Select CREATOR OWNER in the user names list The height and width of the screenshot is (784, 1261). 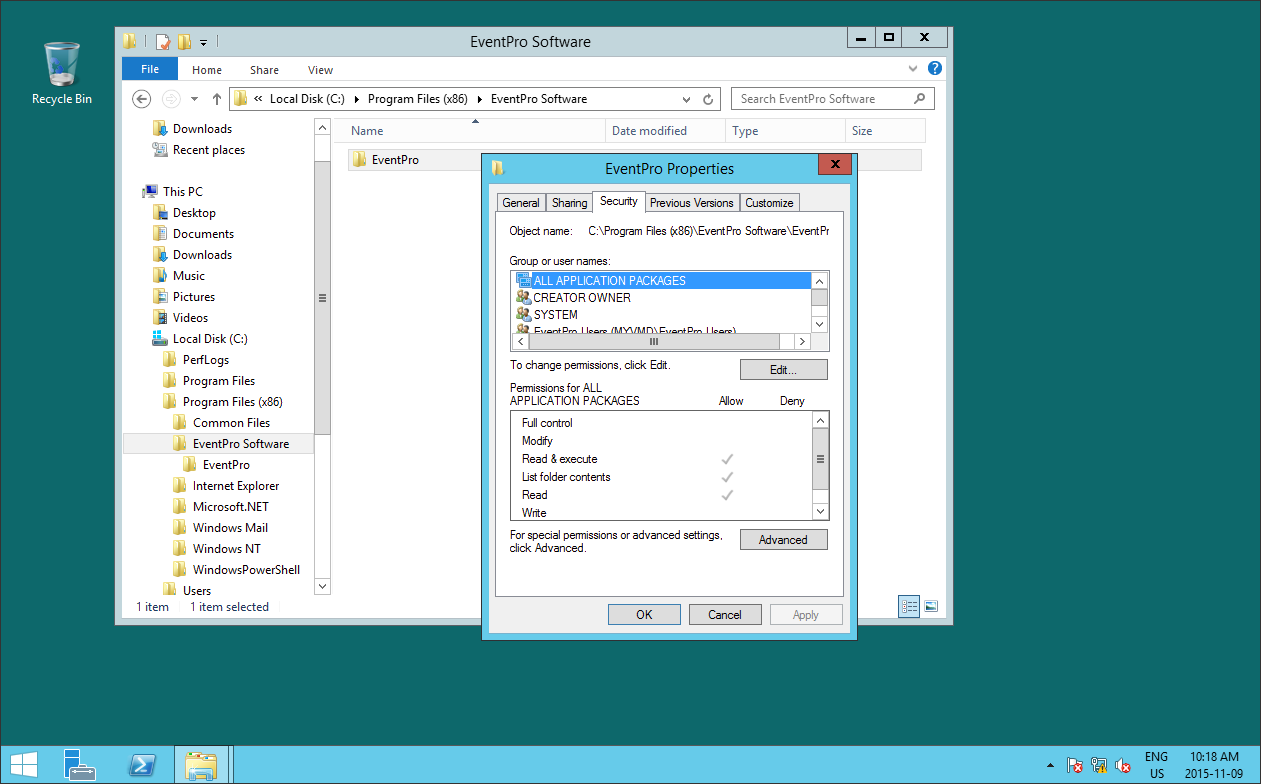(x=582, y=297)
